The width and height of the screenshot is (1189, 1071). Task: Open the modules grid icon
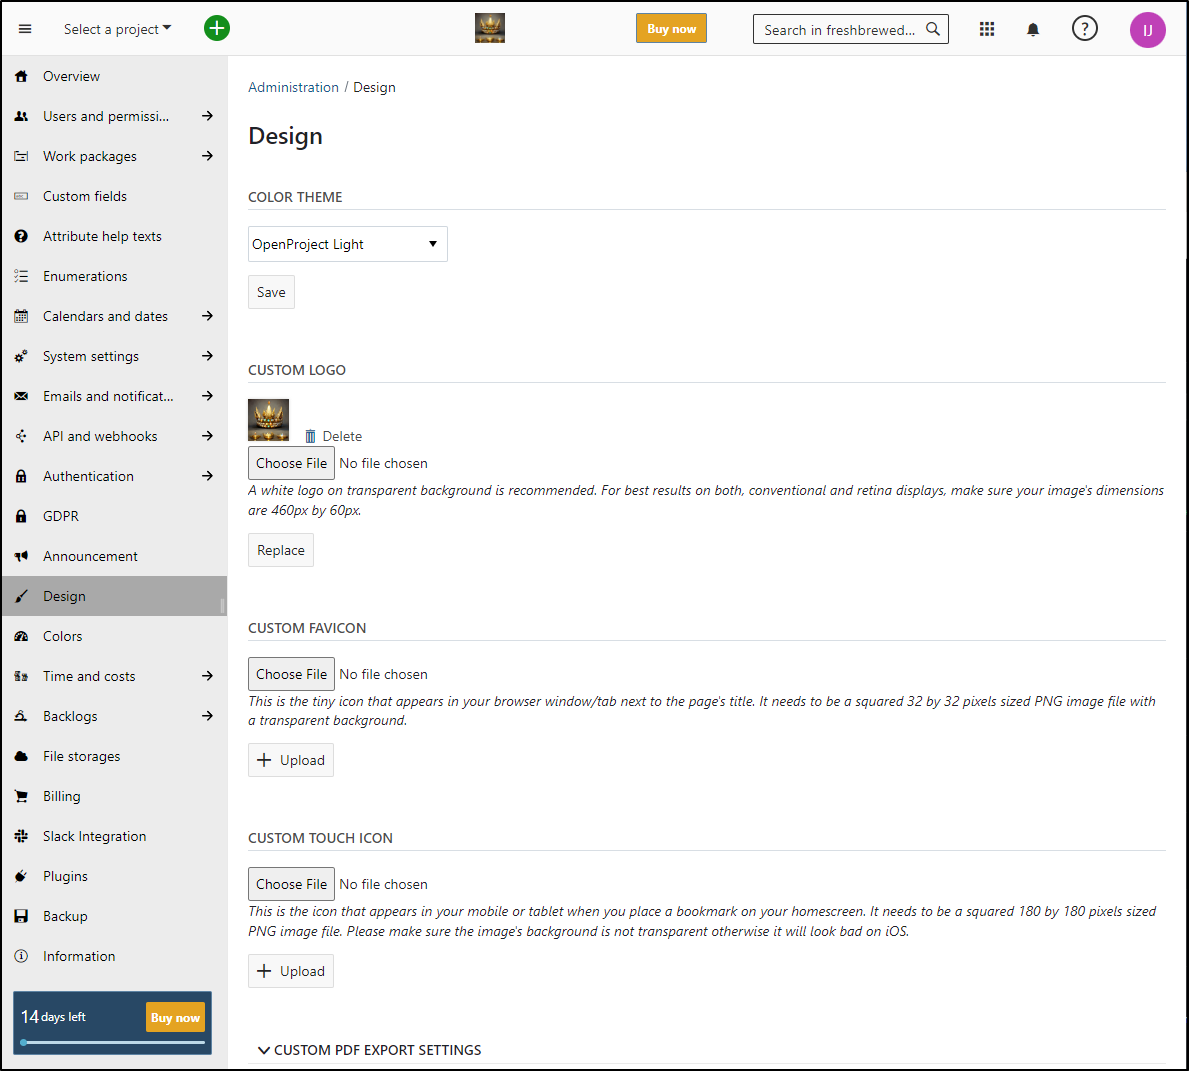point(987,29)
